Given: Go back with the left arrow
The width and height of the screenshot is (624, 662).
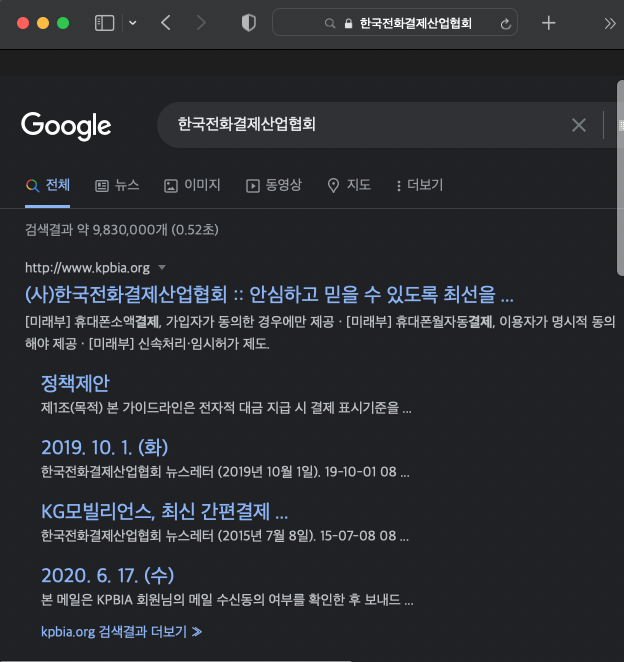Looking at the screenshot, I should (166, 23).
